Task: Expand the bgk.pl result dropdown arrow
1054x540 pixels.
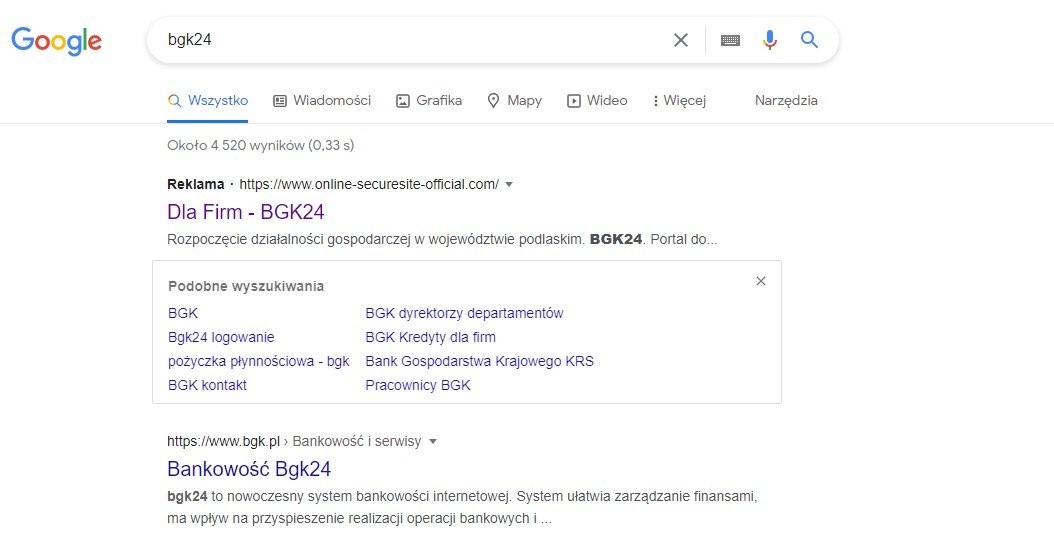Action: coord(433,441)
